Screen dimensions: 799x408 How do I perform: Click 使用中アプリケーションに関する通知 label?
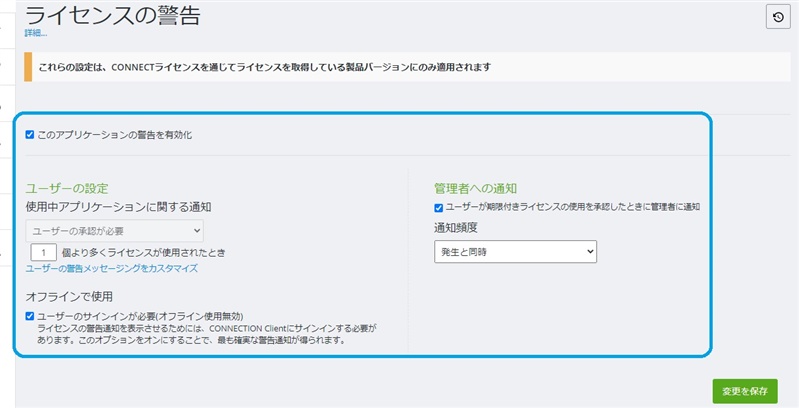pyautogui.click(x=118, y=207)
